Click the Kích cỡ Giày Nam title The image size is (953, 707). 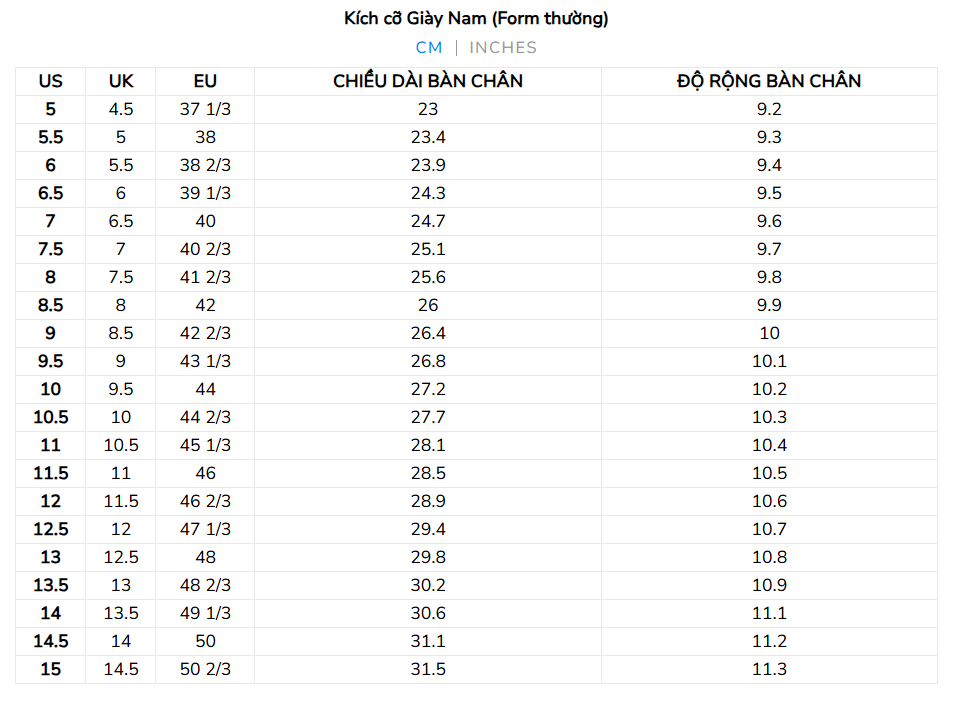(x=476, y=18)
